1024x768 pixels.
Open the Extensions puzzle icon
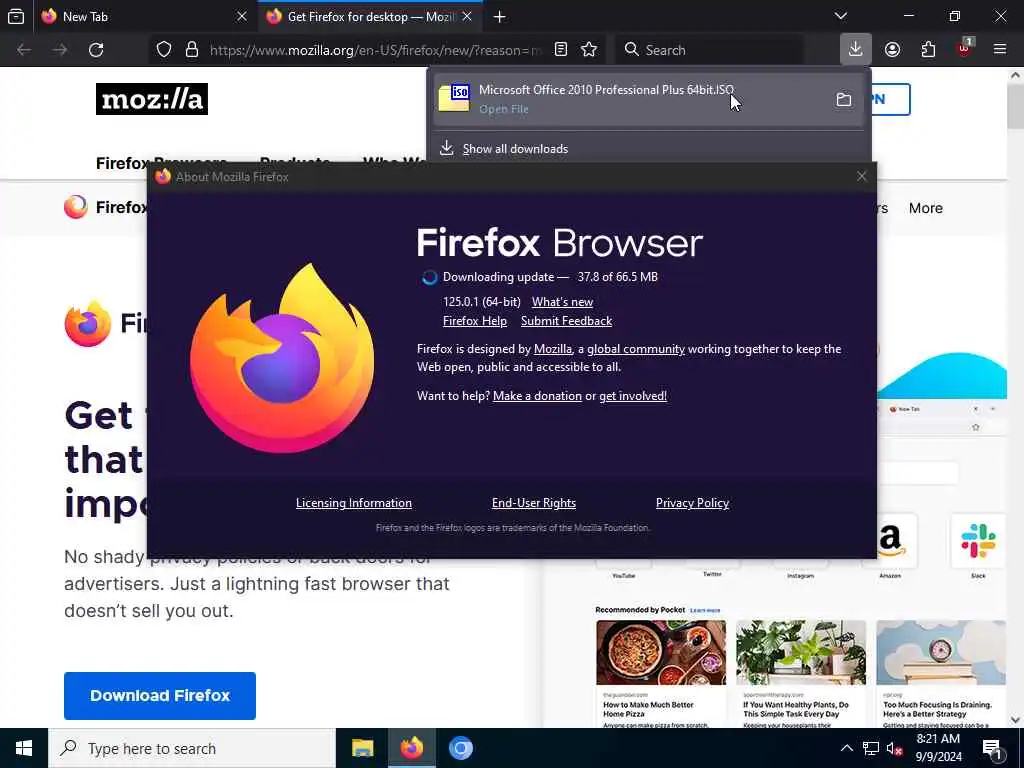(928, 50)
